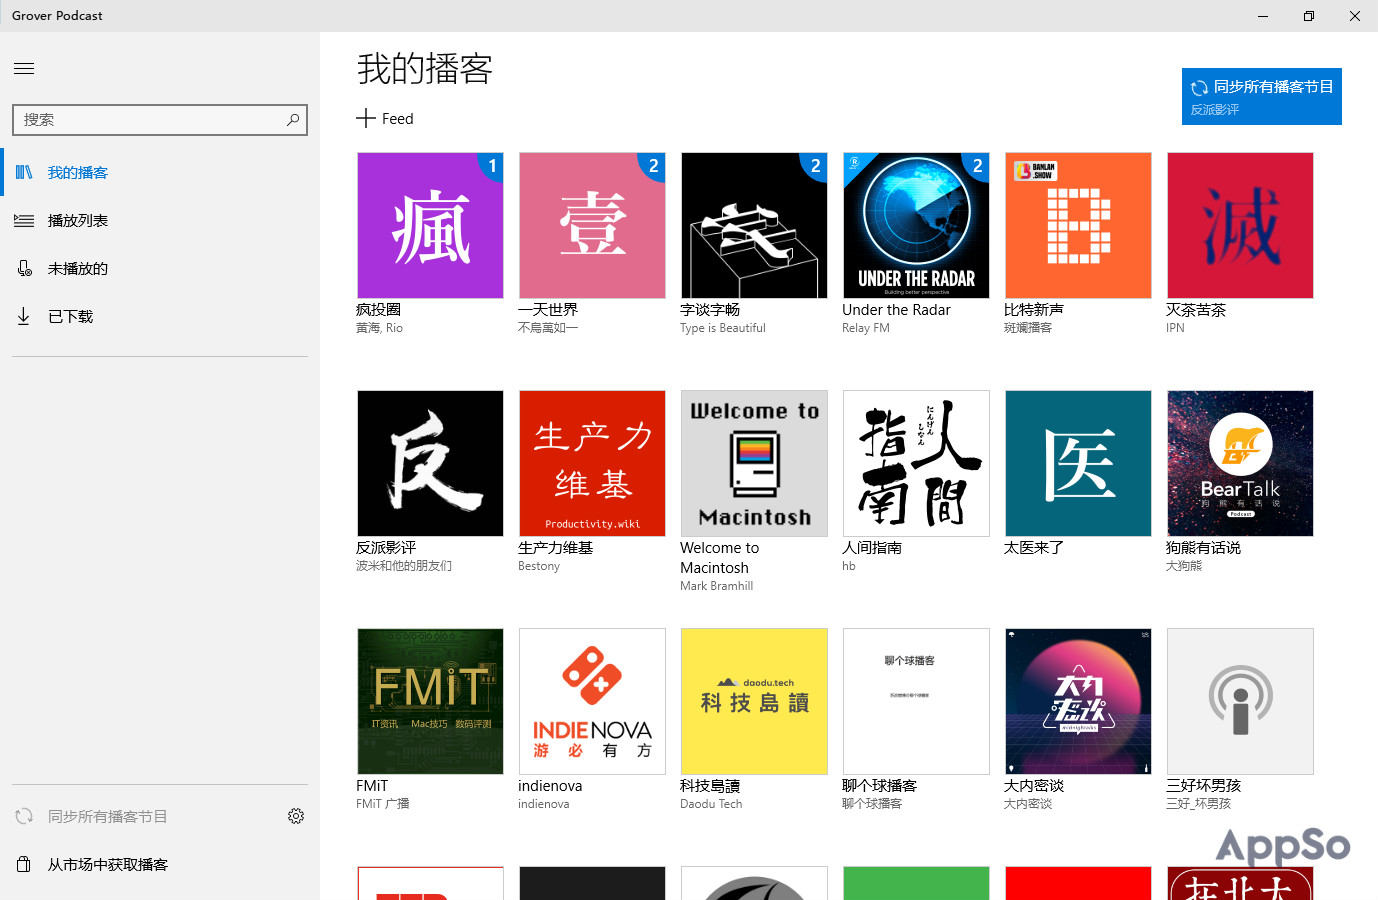The image size is (1378, 900).
Task: Select the 大内密谈 podcast tile
Action: (x=1078, y=701)
